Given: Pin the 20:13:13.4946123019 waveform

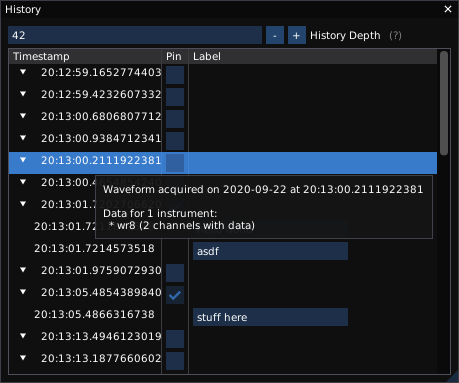Looking at the screenshot, I should point(175,339).
